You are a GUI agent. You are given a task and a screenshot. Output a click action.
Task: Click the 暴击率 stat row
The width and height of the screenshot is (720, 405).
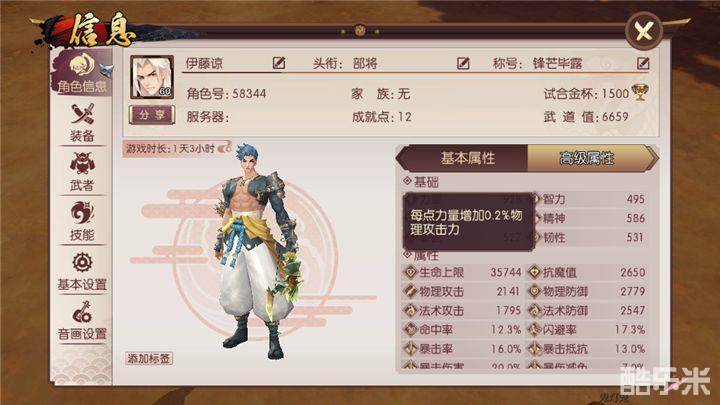(463, 349)
